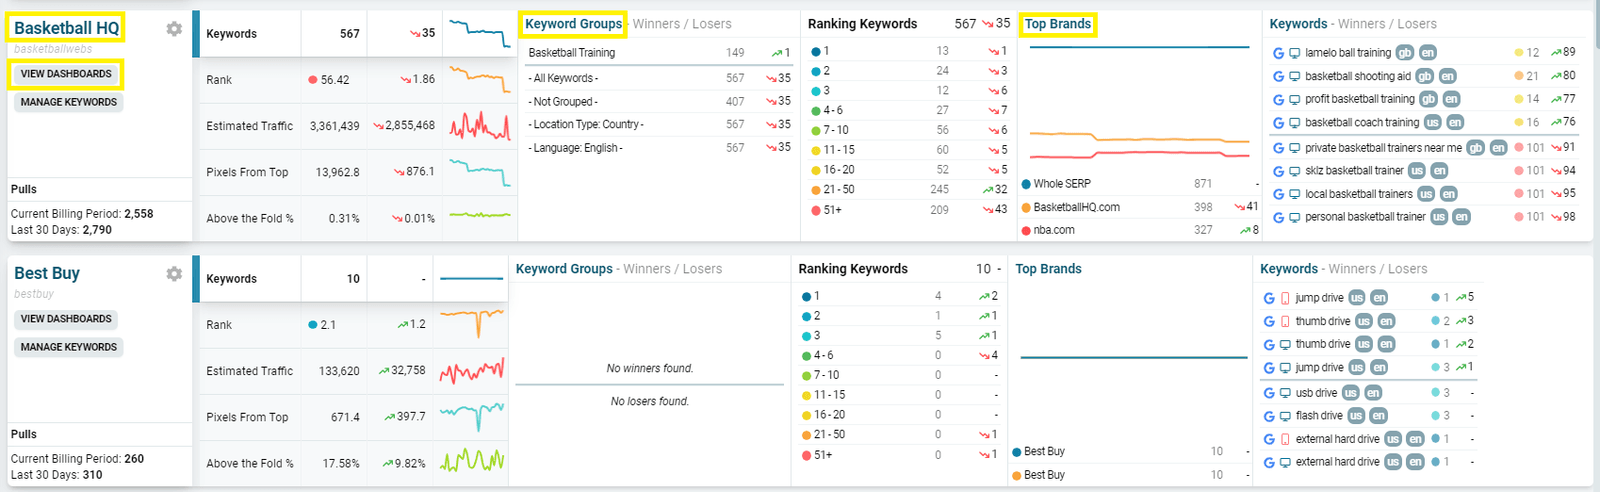Open Keywords Winners/Losers heading in Basketball HQ

[x=1353, y=24]
